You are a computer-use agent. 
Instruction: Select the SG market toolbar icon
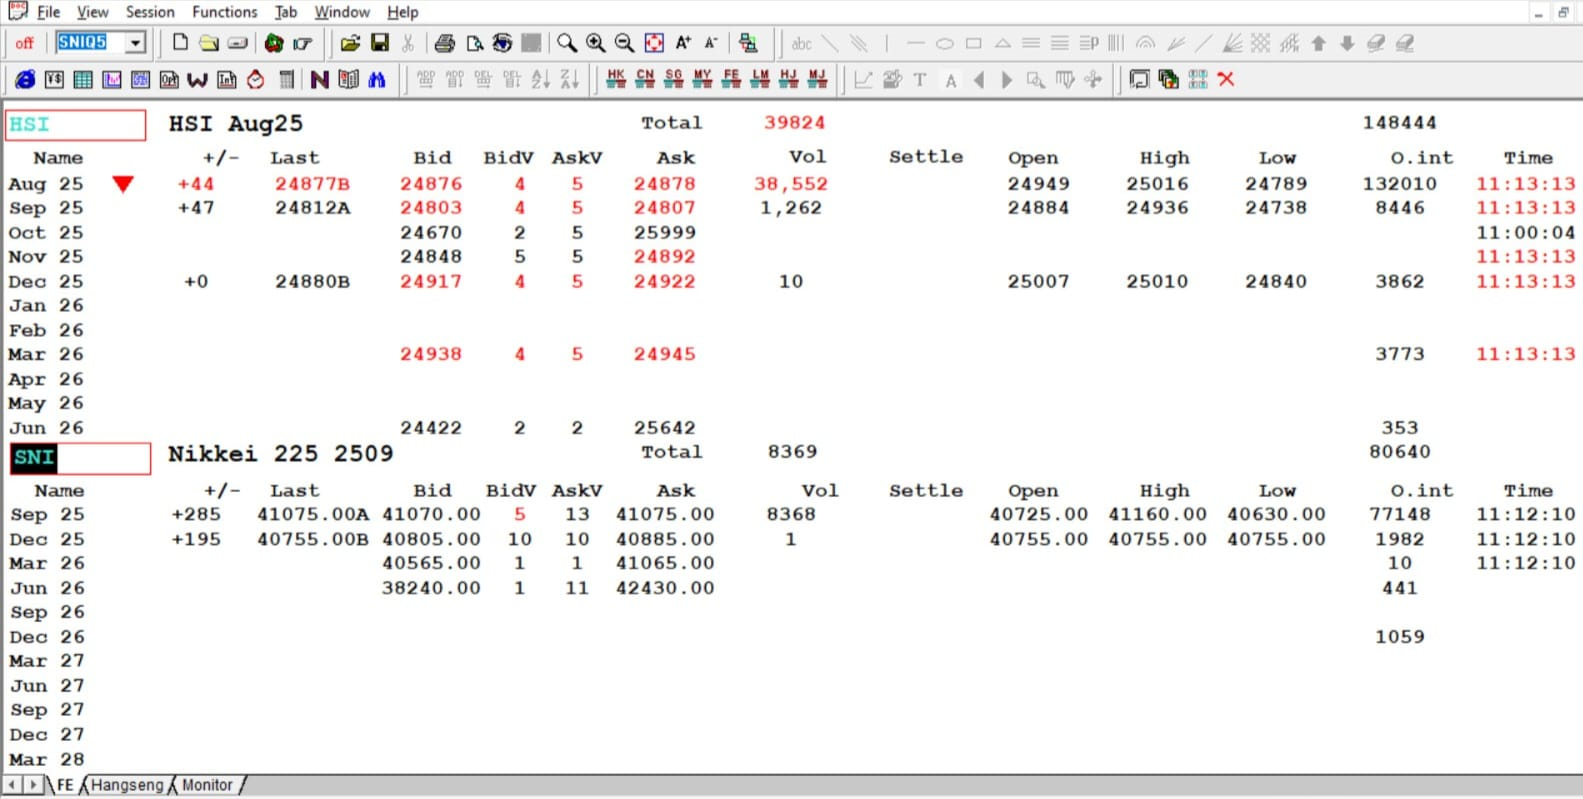coord(674,79)
